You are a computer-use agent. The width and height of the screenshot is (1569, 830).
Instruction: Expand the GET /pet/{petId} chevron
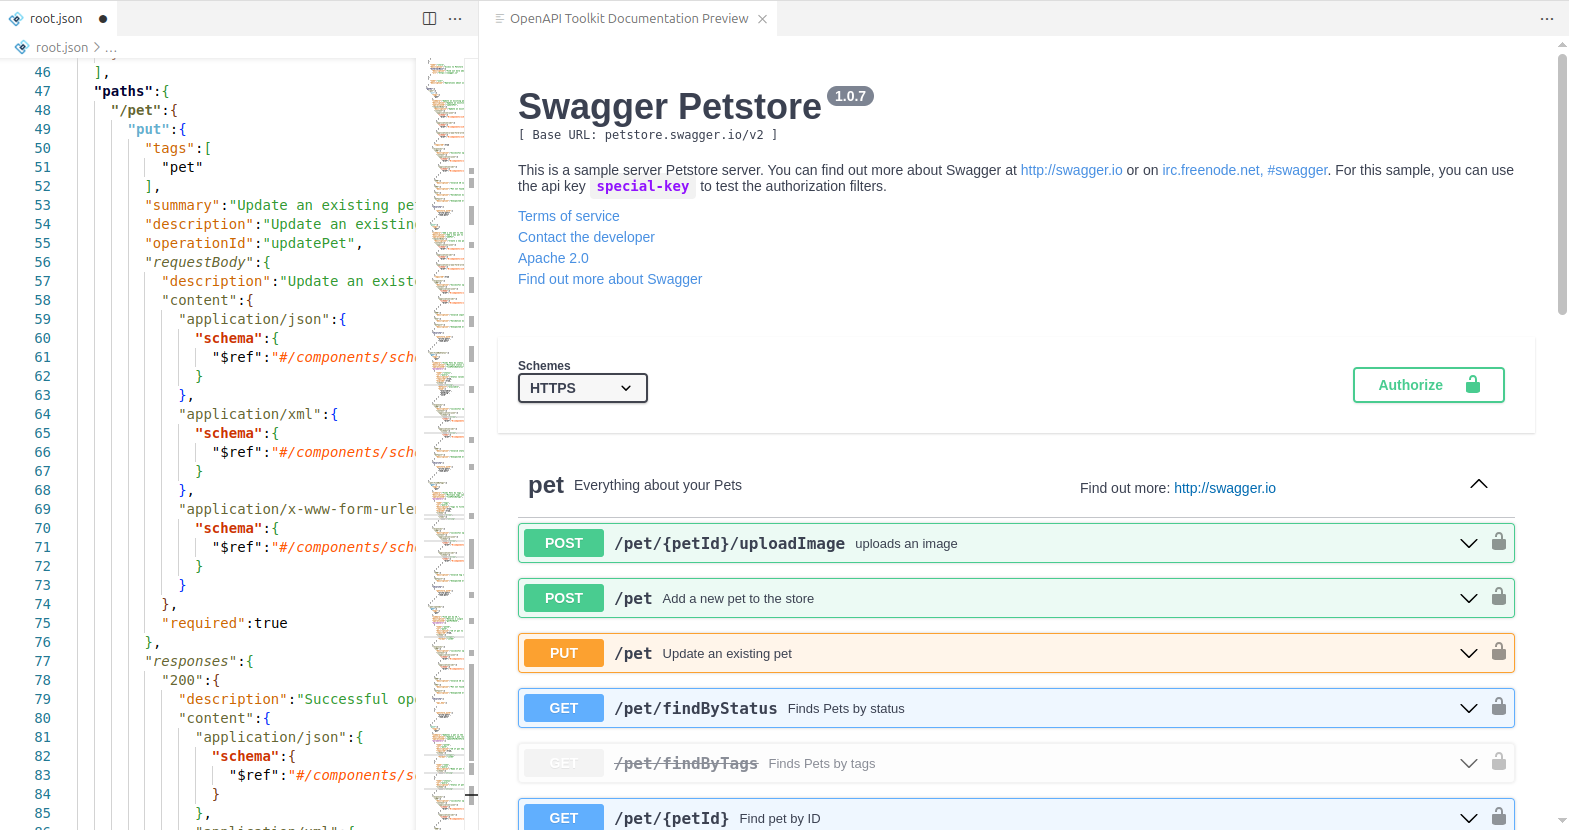click(1468, 818)
